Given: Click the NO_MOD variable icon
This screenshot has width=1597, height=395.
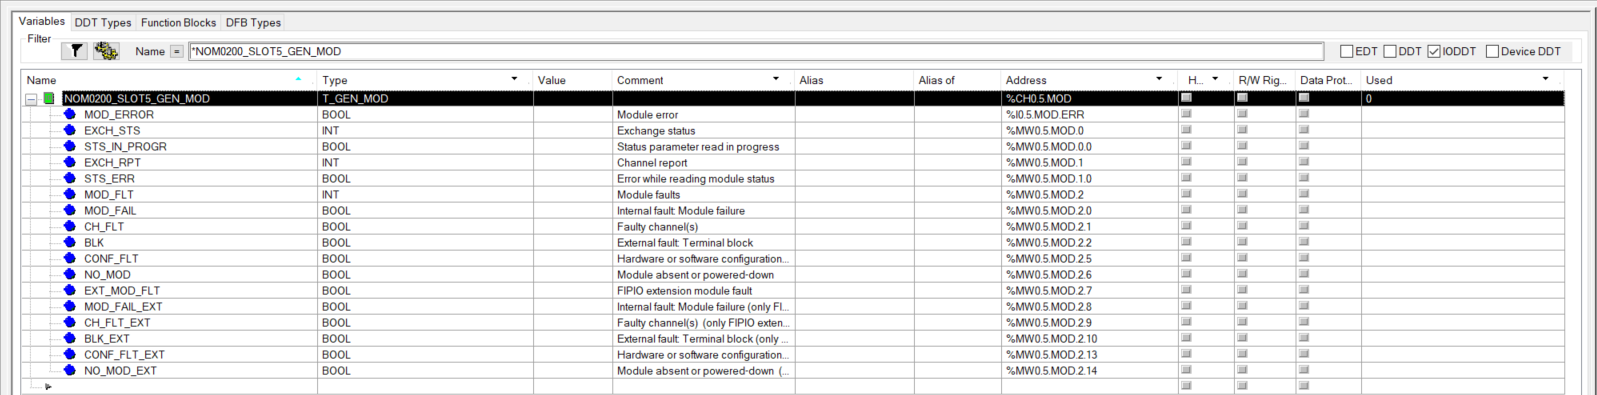Looking at the screenshot, I should click(x=70, y=274).
